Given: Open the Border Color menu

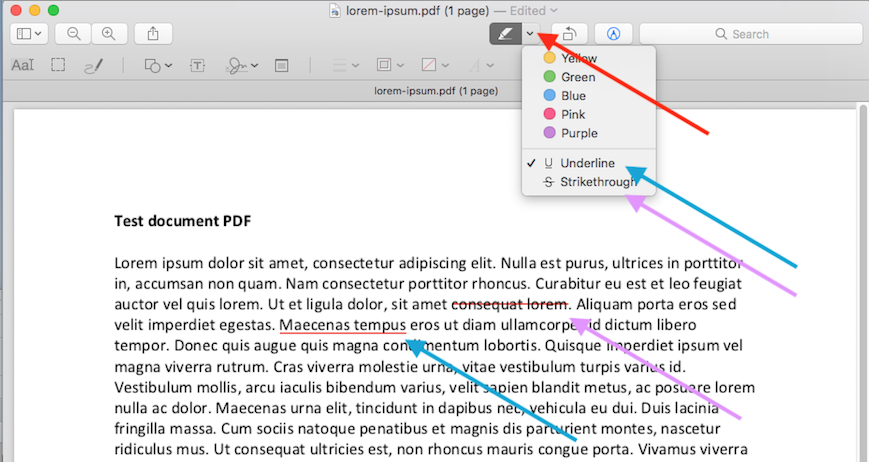Looking at the screenshot, I should (x=390, y=65).
